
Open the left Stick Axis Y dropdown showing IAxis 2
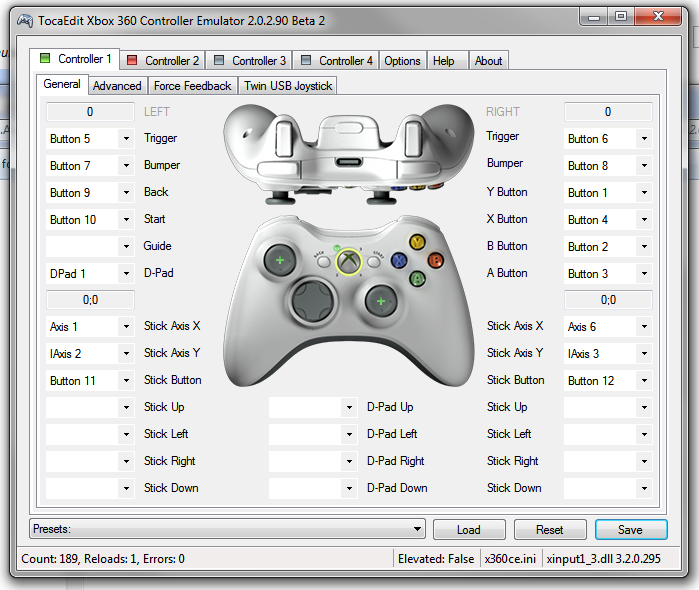tap(90, 354)
